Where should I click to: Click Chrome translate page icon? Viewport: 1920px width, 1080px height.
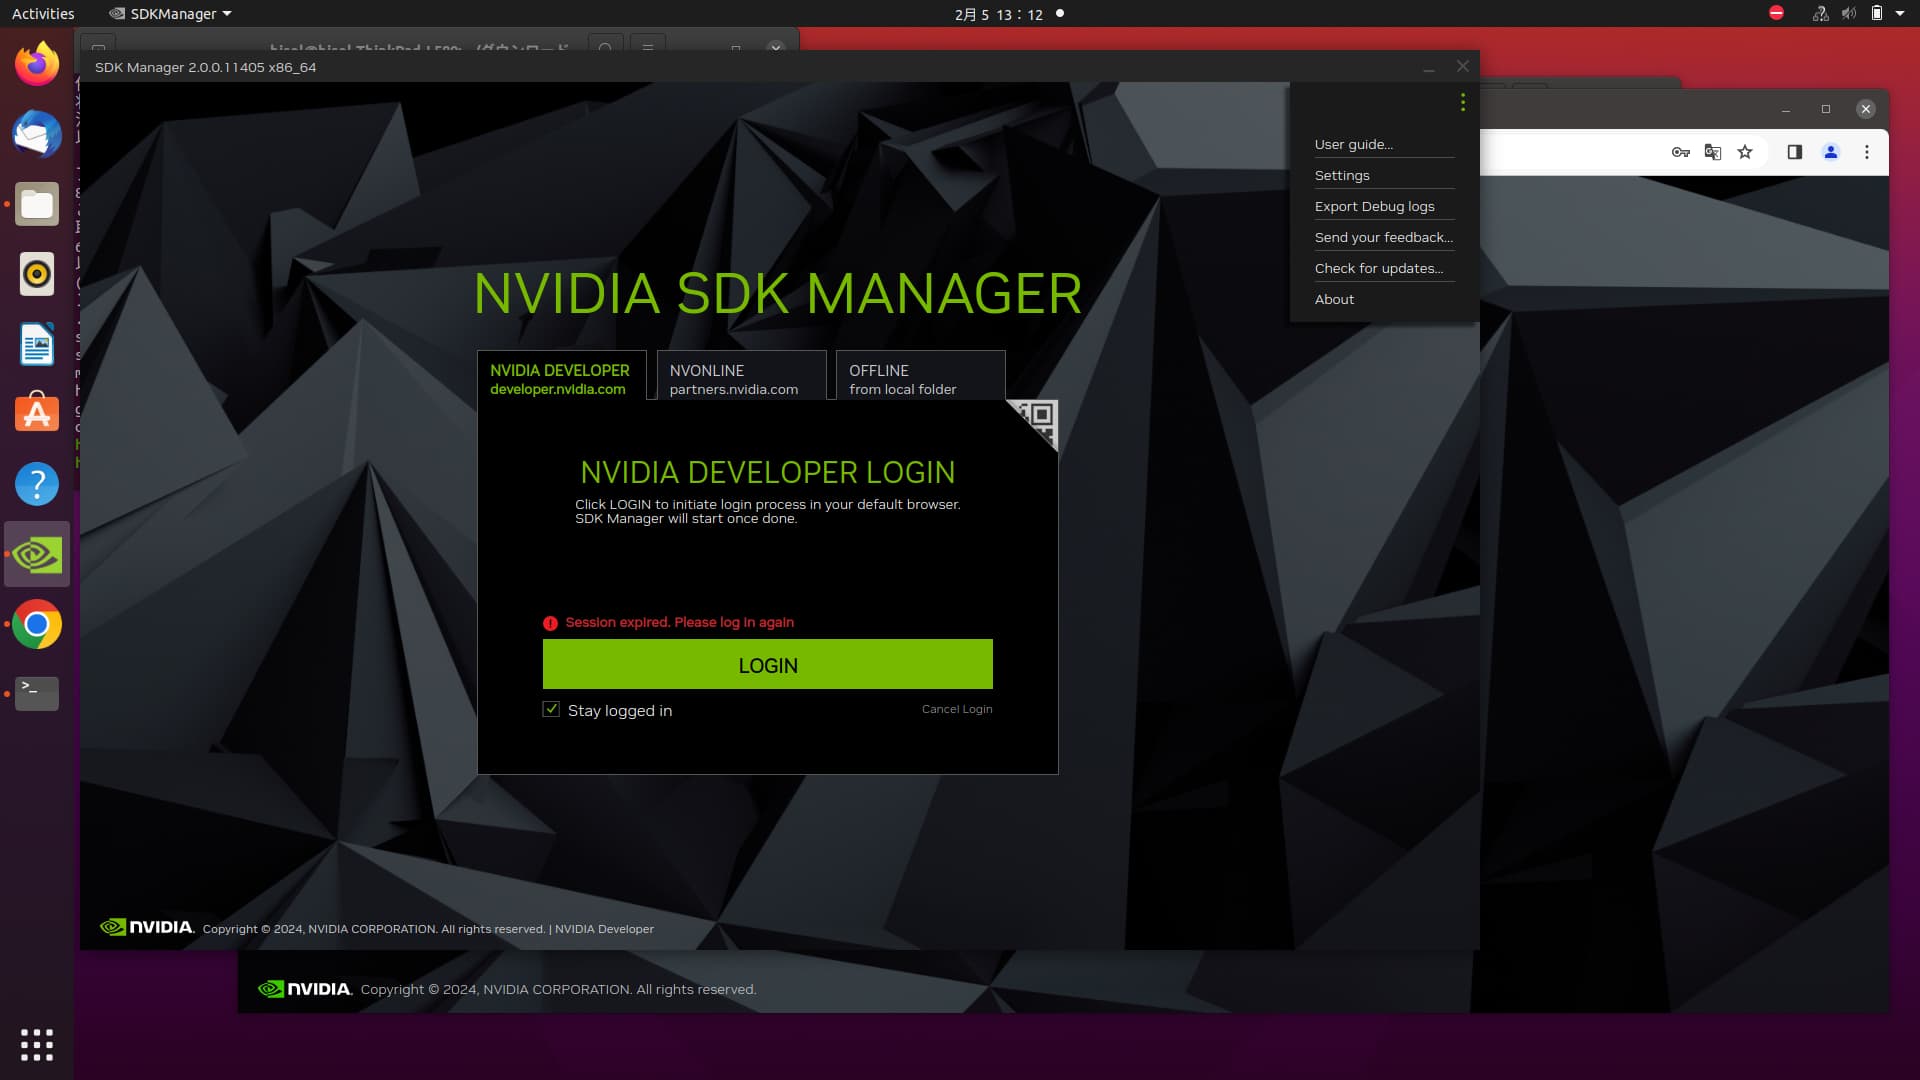tap(1713, 152)
